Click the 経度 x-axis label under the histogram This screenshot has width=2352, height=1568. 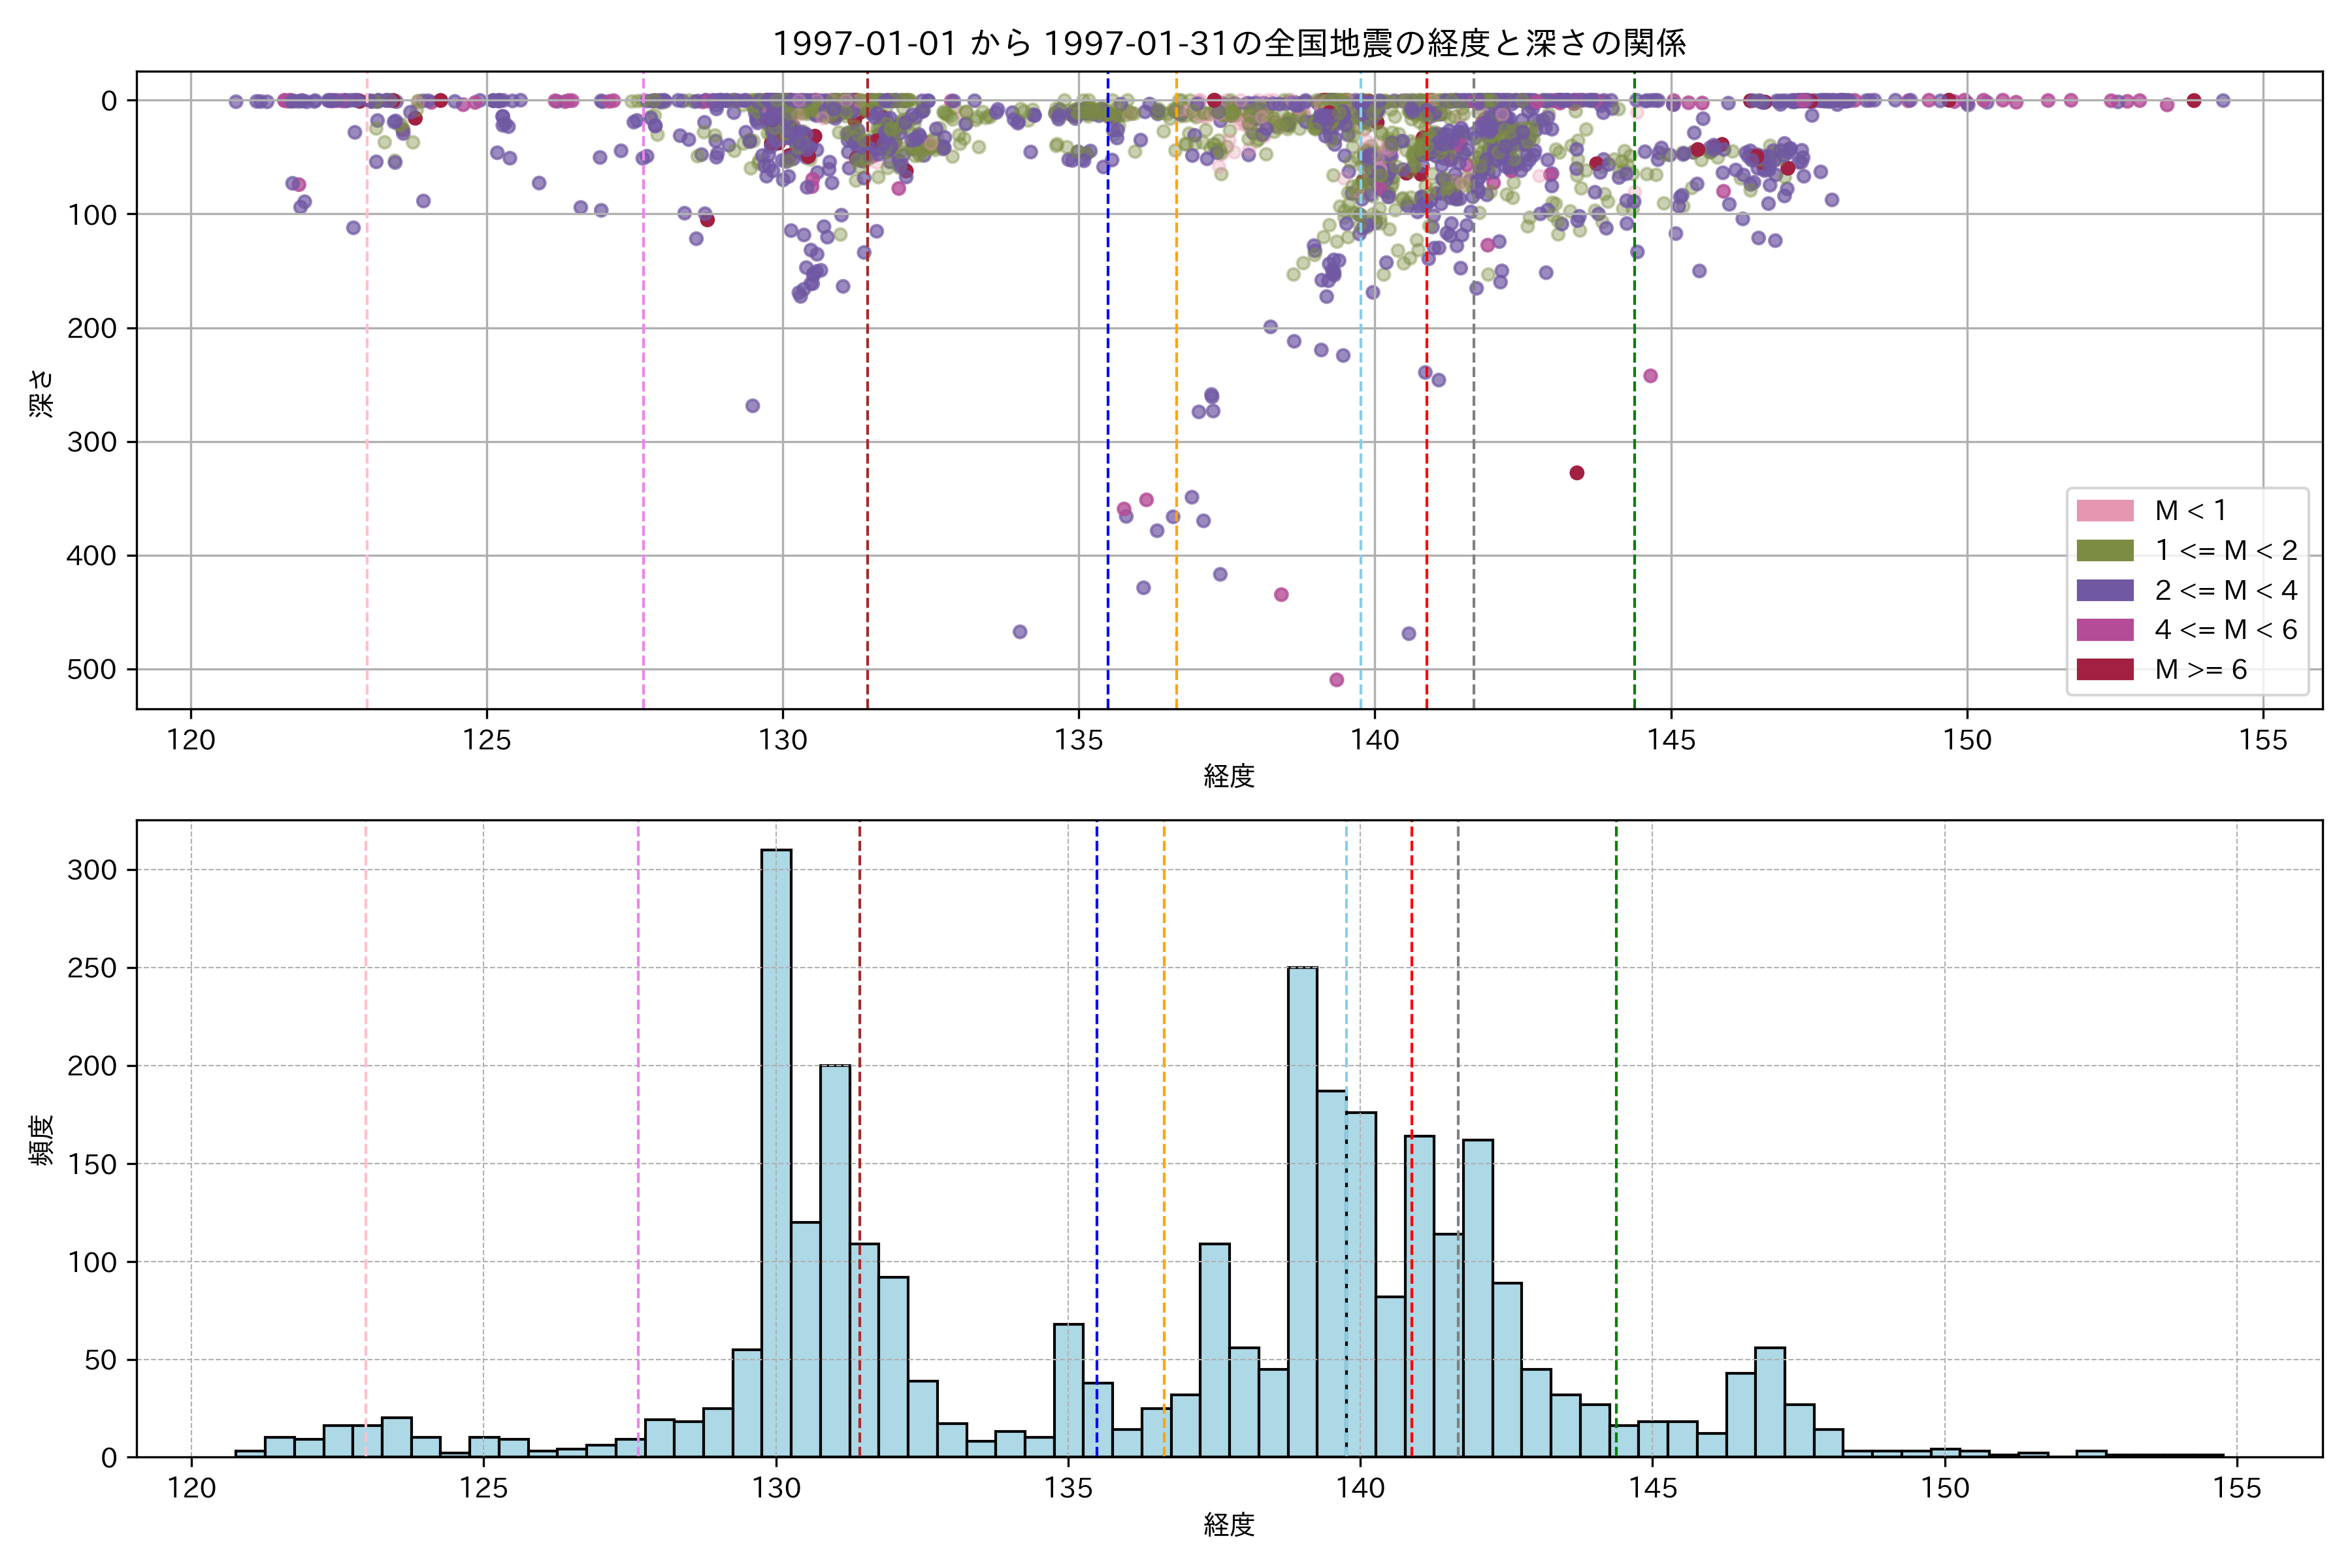(x=1229, y=1525)
